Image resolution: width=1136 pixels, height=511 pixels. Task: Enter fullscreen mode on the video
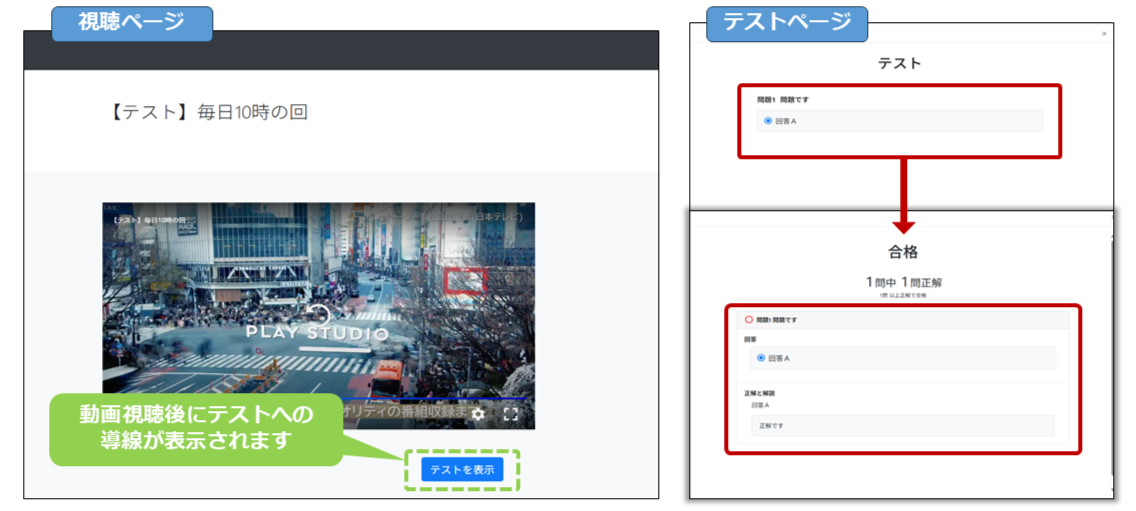(511, 414)
